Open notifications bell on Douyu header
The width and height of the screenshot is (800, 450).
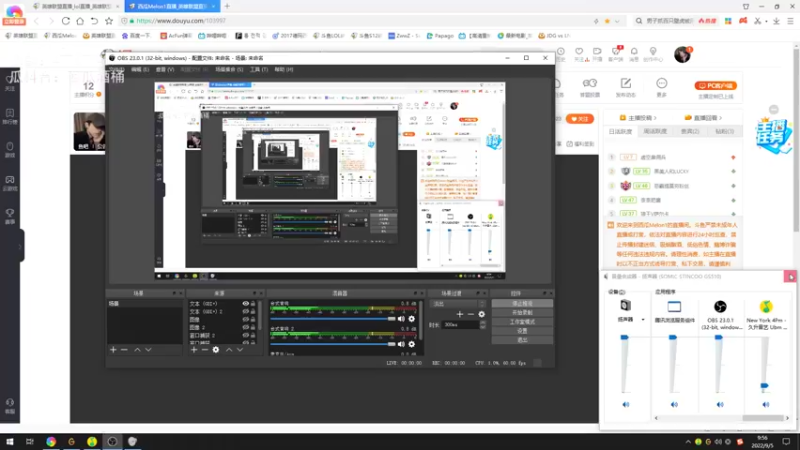[634, 54]
